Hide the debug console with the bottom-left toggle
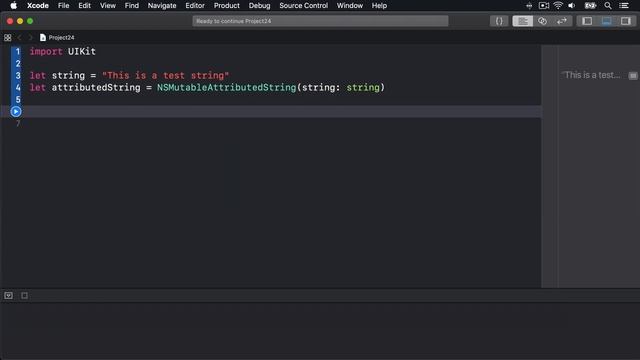The width and height of the screenshot is (640, 360). pos(9,296)
